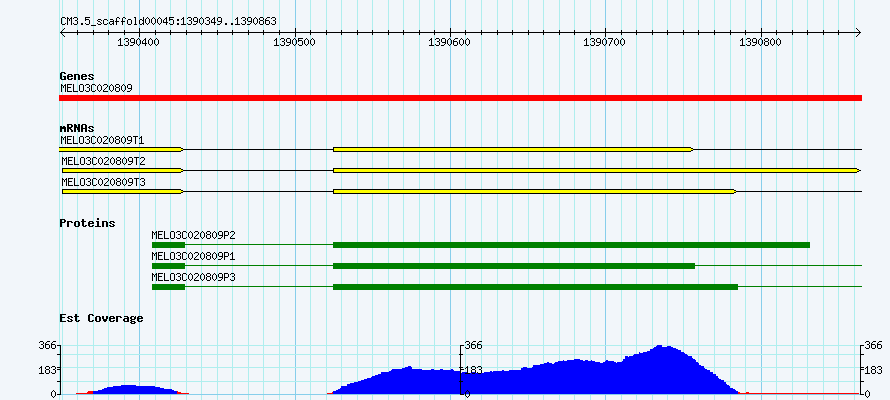
Task: Click the long second exon of MEL03C020809T2
Action: point(597,170)
